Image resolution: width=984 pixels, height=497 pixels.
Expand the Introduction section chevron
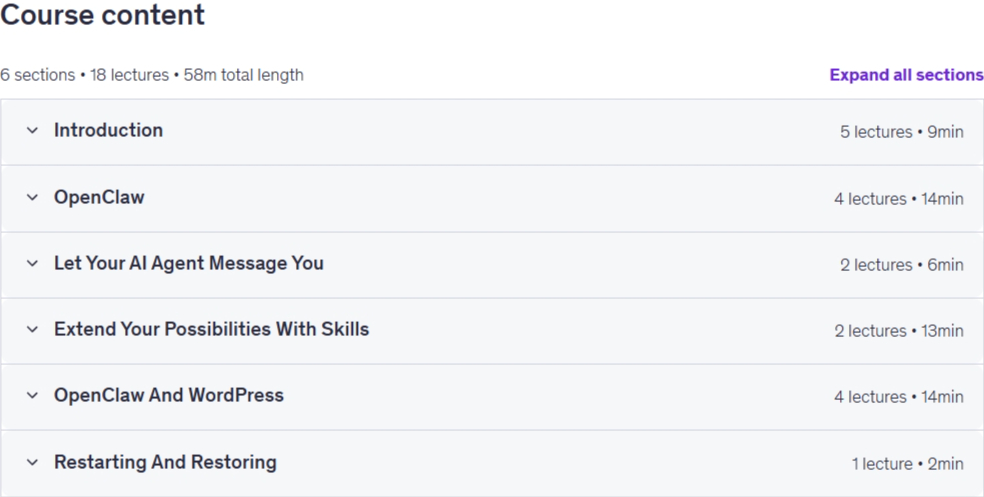tap(32, 131)
